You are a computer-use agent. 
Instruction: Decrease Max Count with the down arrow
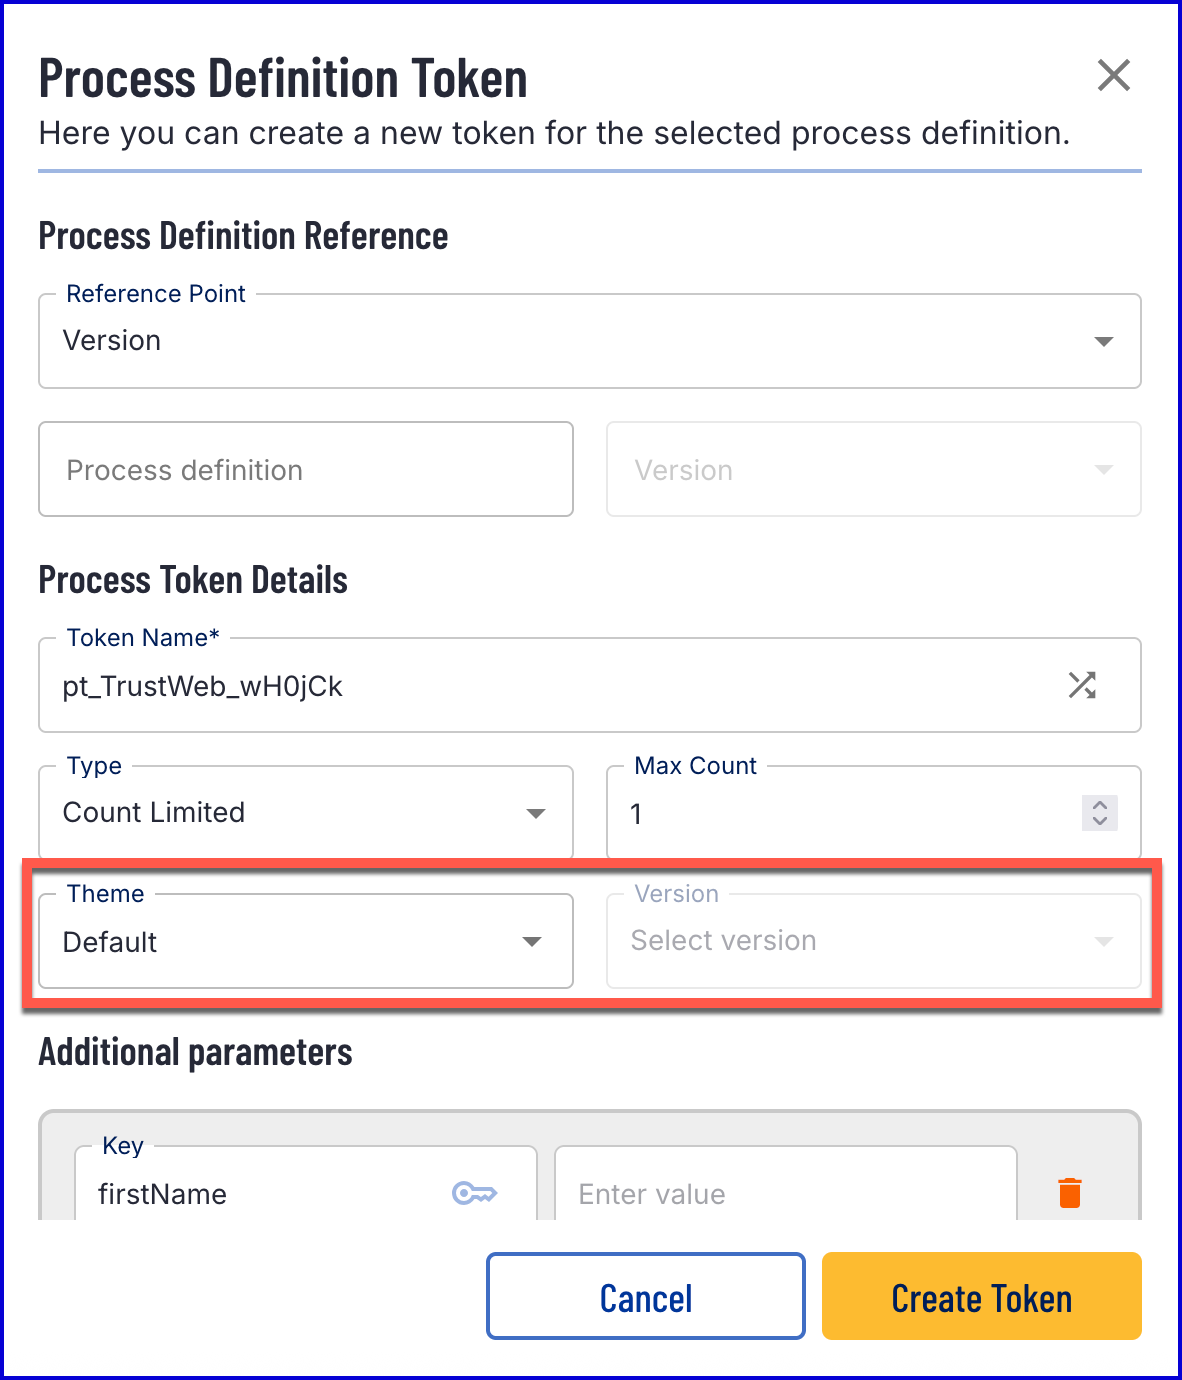click(1100, 821)
